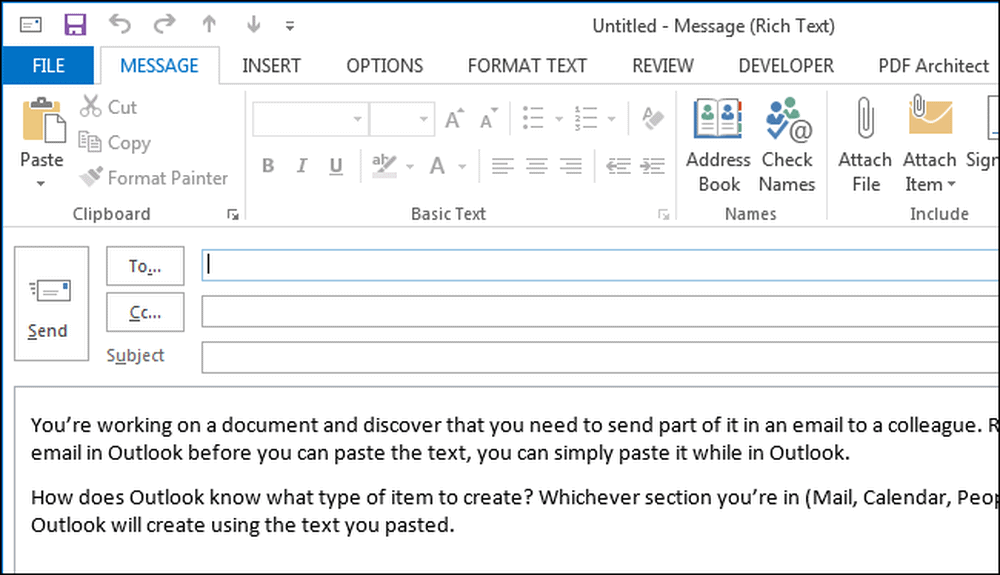
Task: Click the Redo arrow in title bar
Action: [x=165, y=24]
